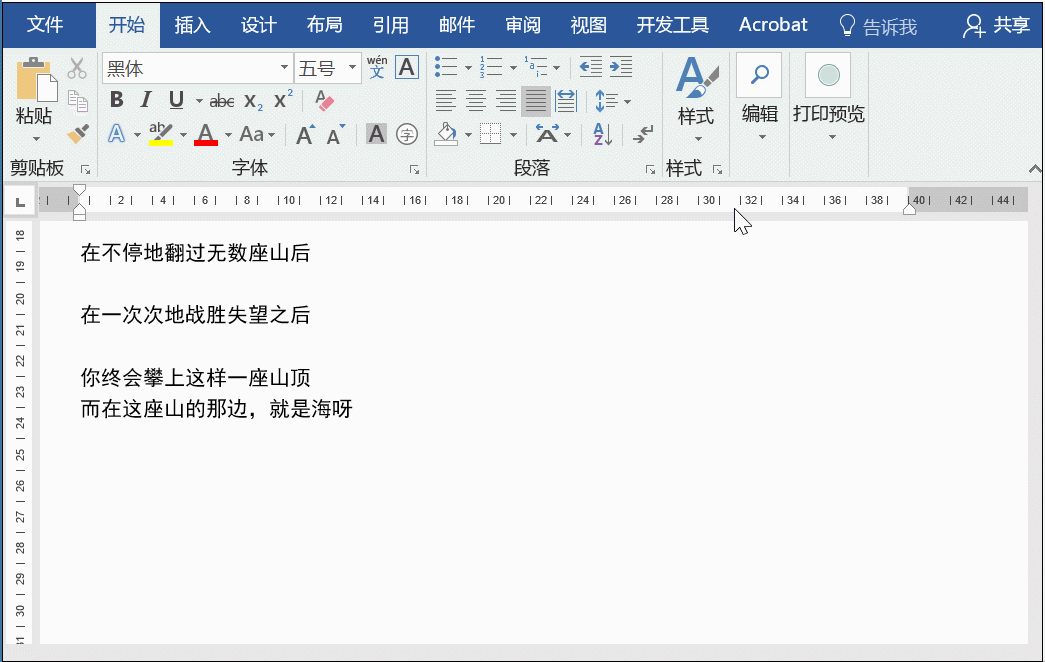Apply the red font color swatch
This screenshot has height=662, width=1045.
206,134
